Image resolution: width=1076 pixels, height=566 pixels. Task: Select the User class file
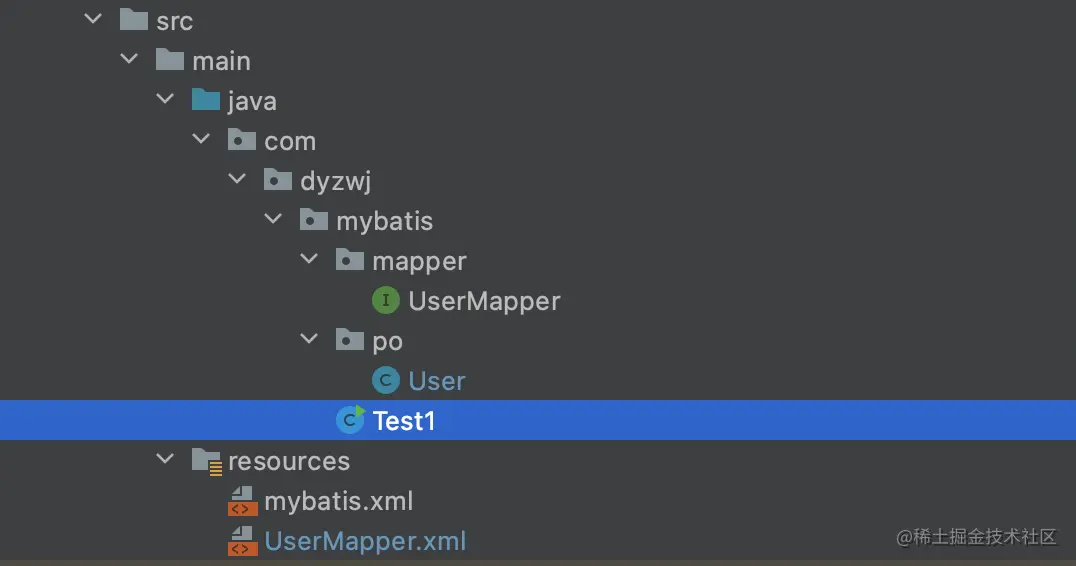click(x=437, y=381)
